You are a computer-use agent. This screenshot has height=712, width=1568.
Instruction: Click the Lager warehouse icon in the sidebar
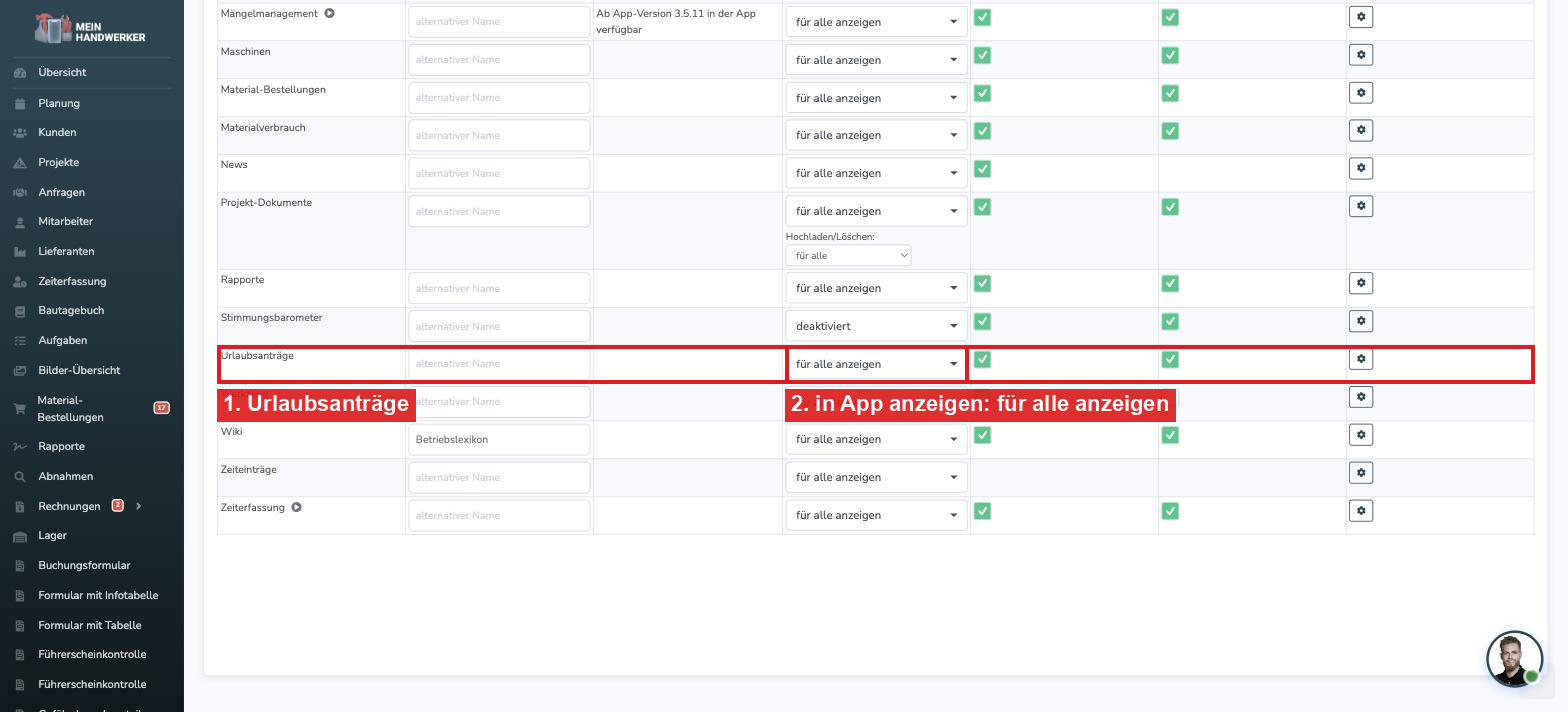[20, 536]
